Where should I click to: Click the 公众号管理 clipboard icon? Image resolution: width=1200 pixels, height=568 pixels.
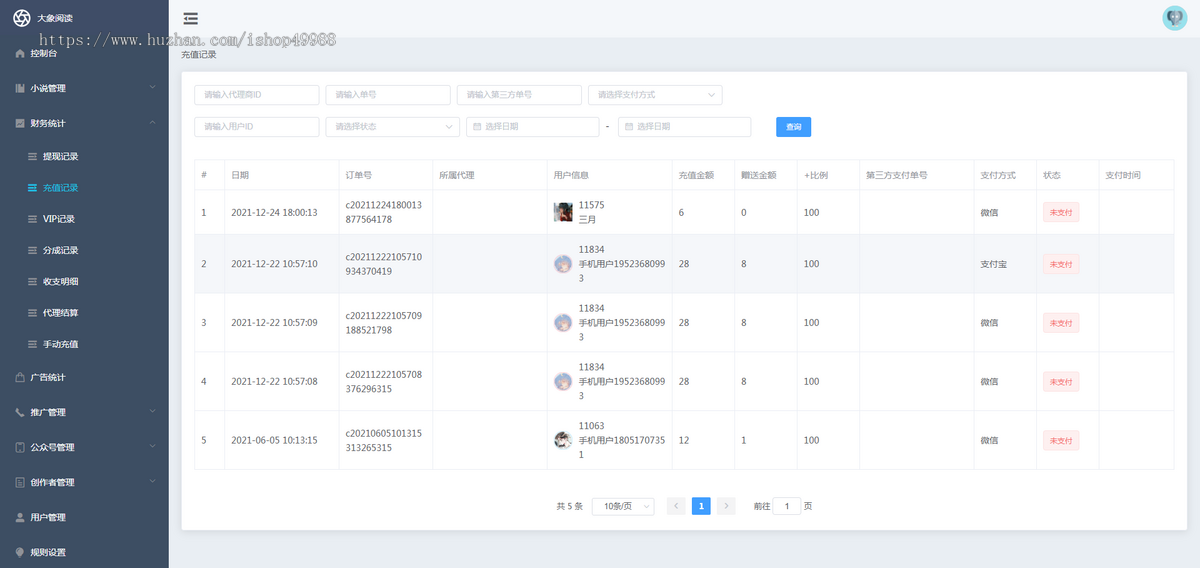[20, 447]
